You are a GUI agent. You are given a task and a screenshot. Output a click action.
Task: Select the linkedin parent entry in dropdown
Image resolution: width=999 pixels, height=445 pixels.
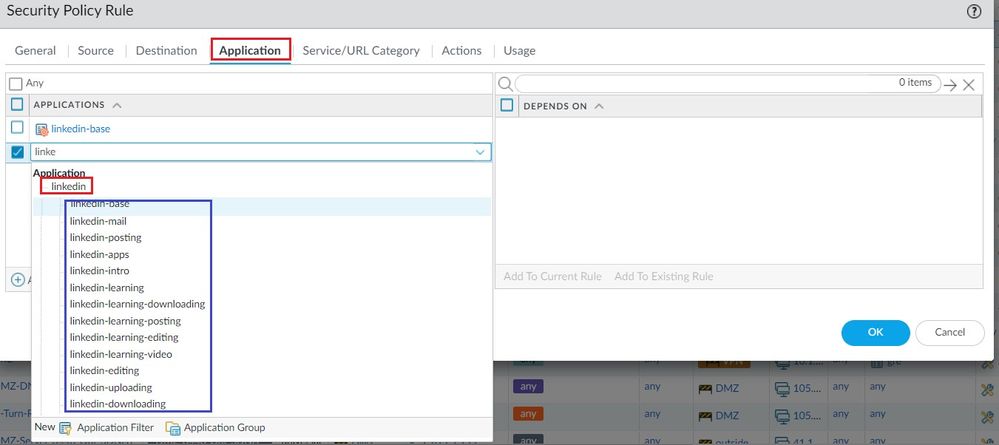(x=68, y=186)
